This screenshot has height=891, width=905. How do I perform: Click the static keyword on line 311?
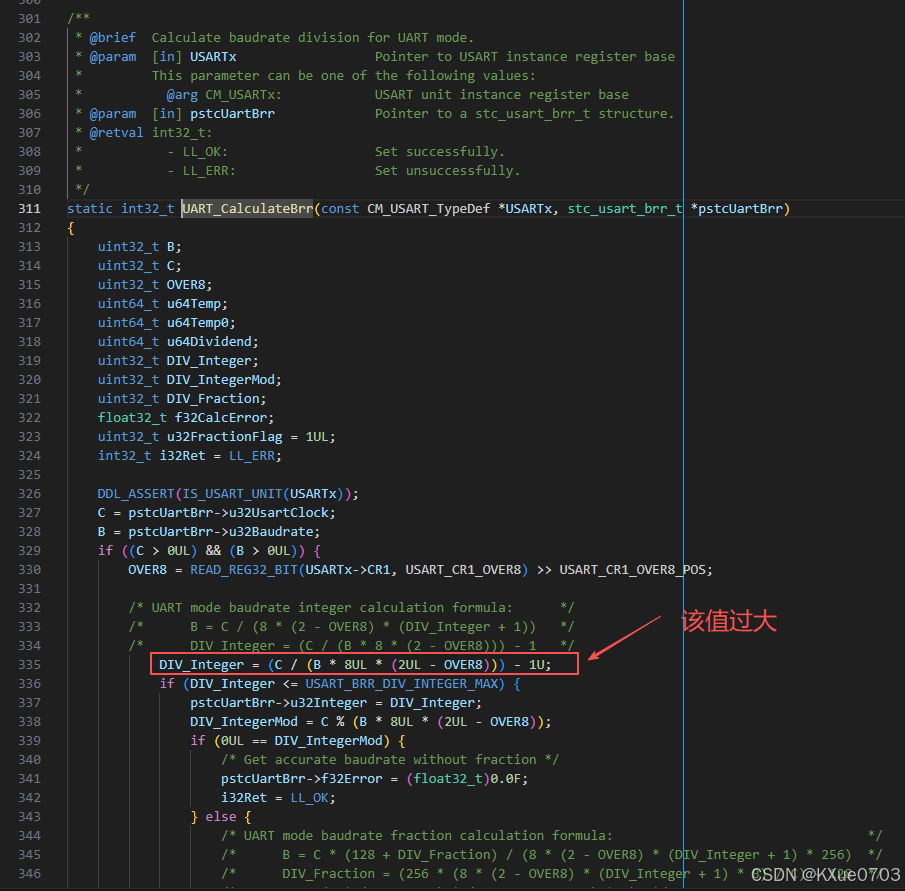[90, 209]
